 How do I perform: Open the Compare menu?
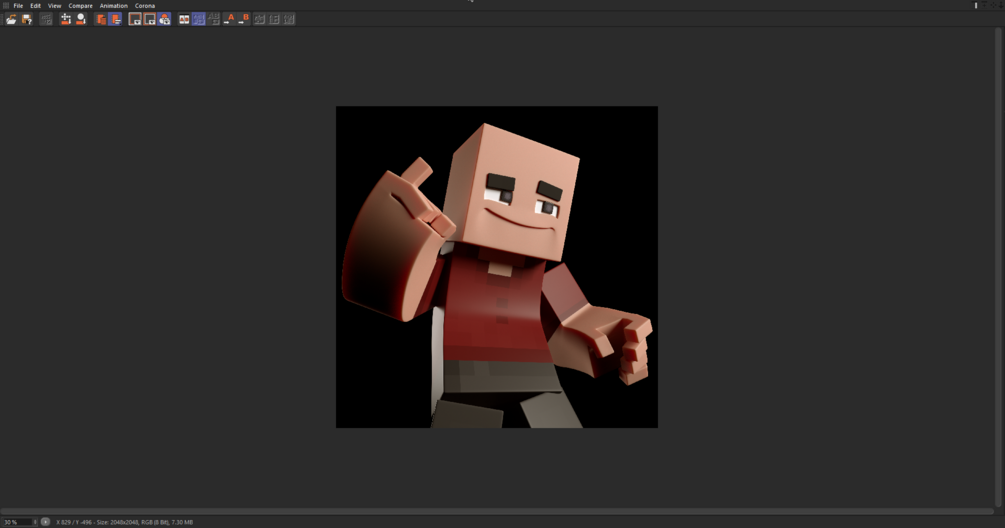(81, 6)
